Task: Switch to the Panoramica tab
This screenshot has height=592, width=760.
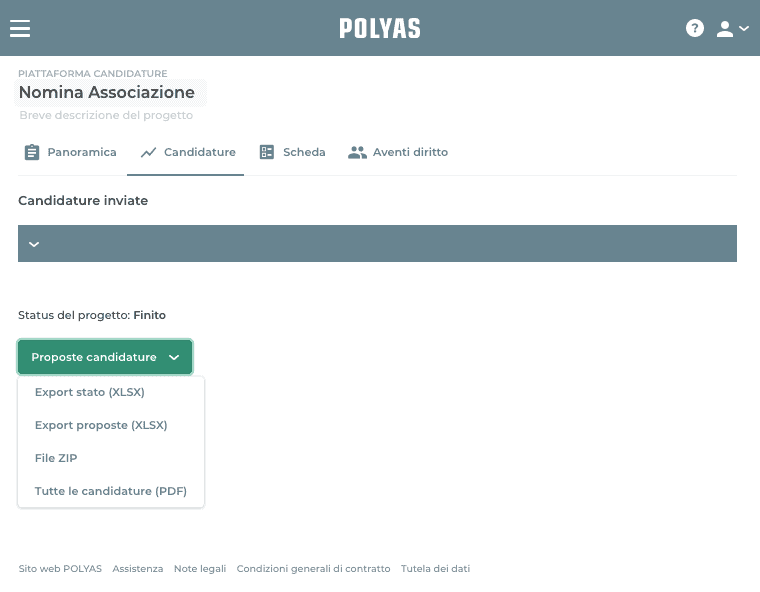Action: coord(82,153)
